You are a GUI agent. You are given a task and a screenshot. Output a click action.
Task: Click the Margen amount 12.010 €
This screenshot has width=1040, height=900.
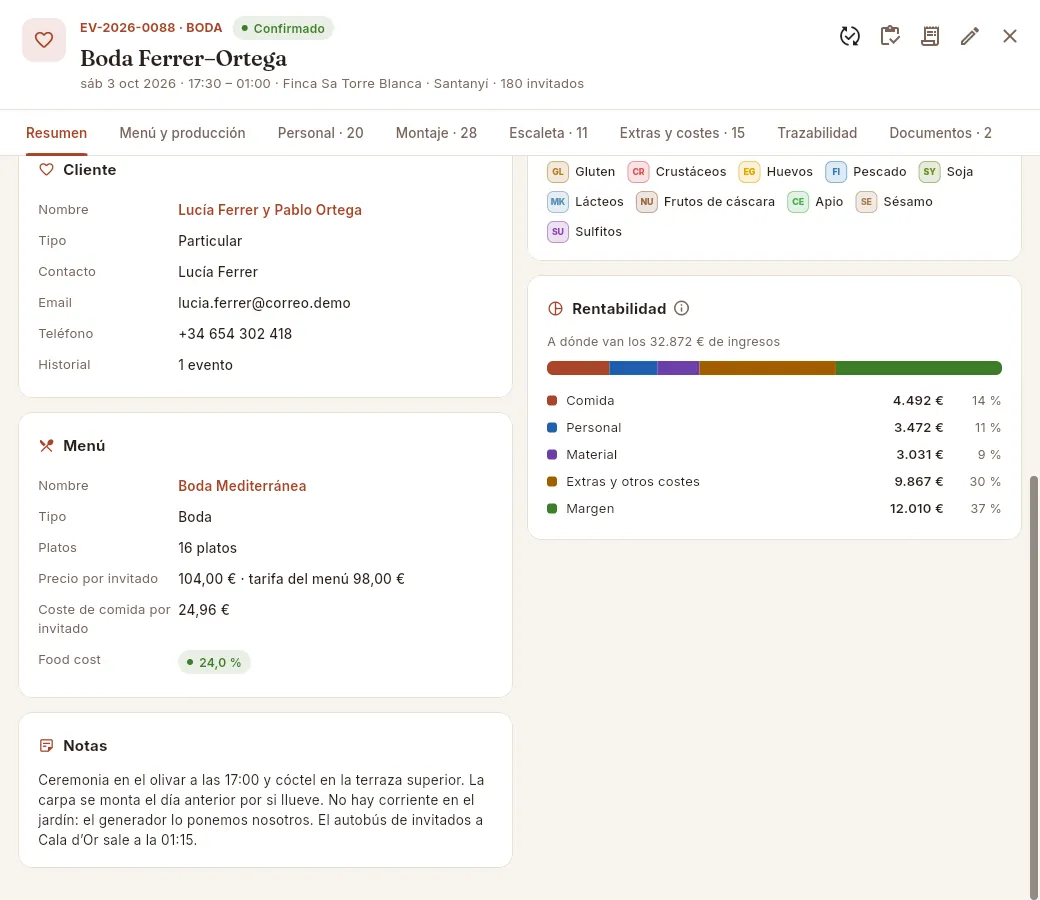tap(916, 509)
